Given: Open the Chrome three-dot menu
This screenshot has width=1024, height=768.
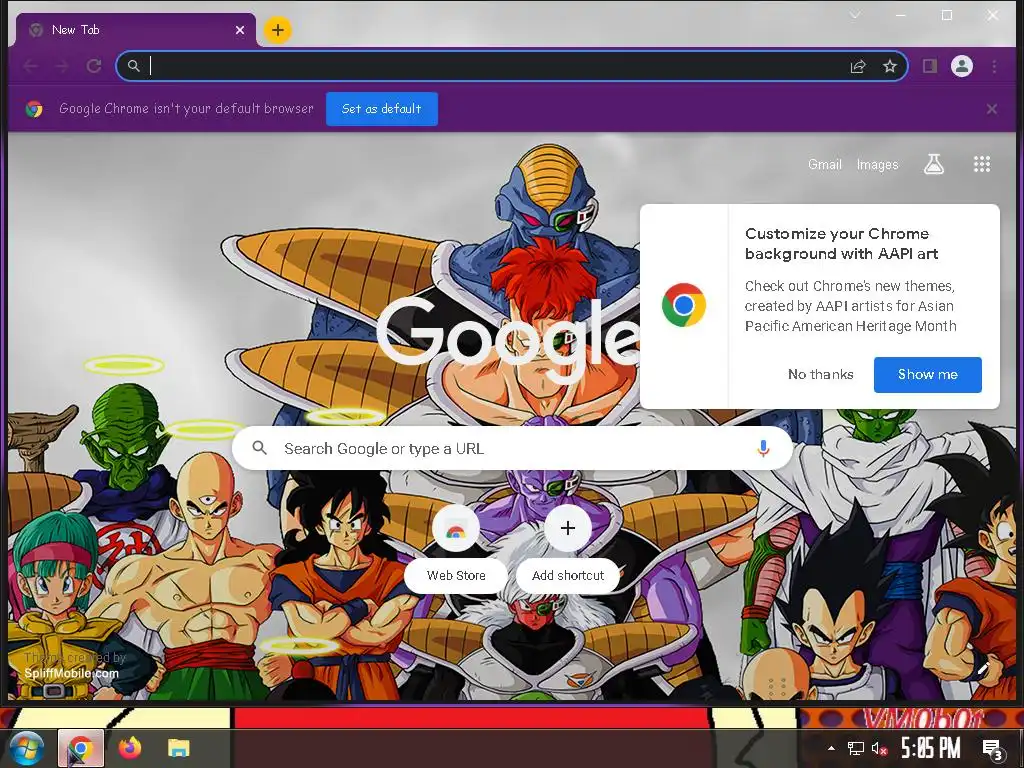Looking at the screenshot, I should 994,66.
